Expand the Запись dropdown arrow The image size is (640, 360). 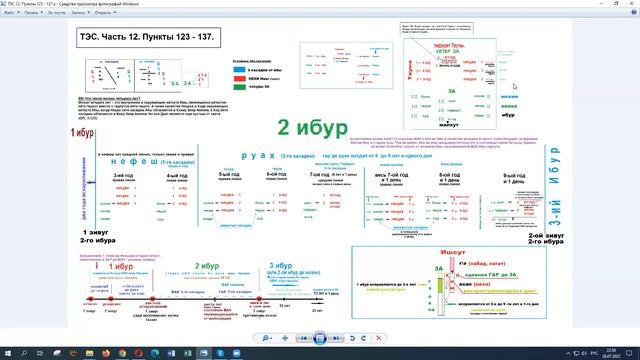click(89, 13)
